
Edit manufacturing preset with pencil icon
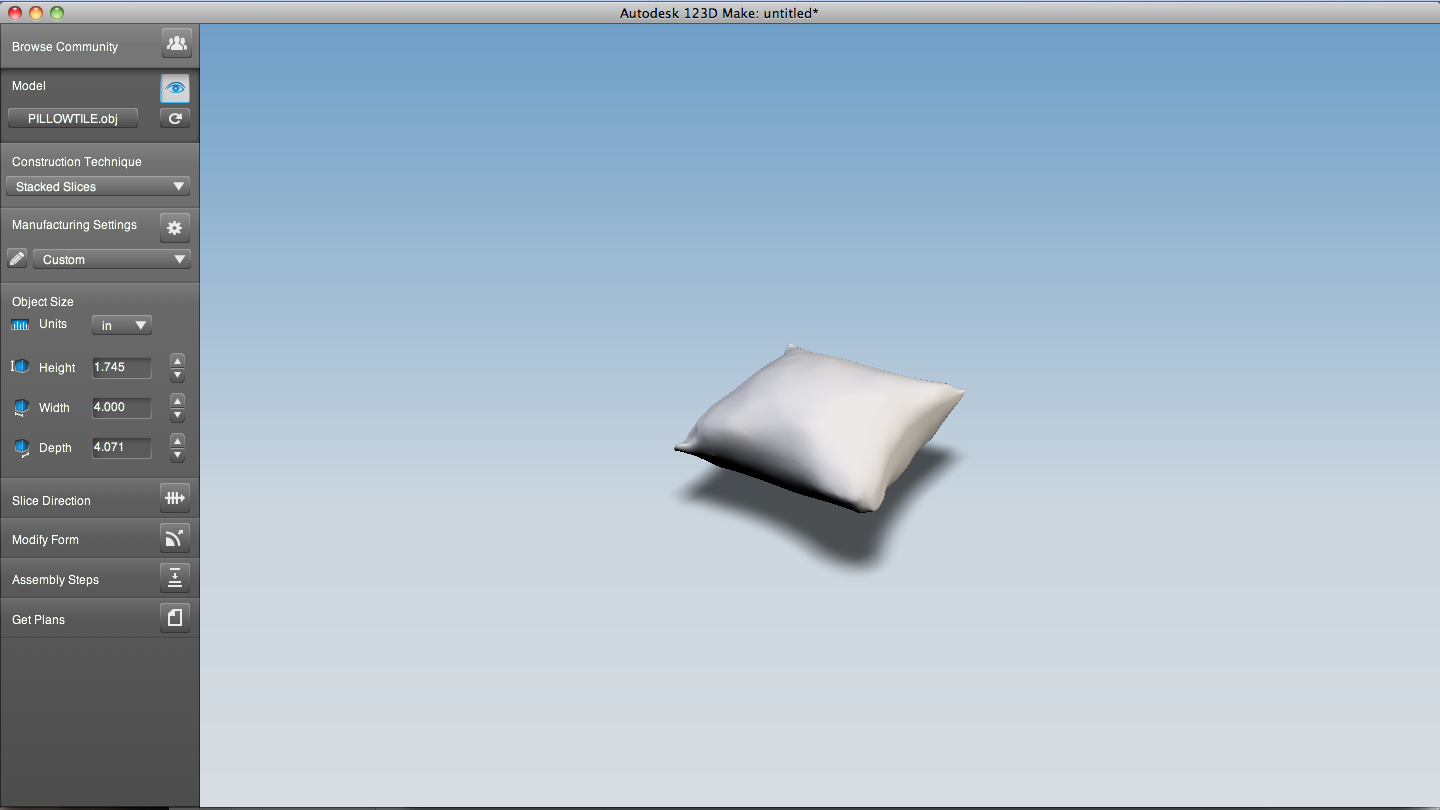click(x=17, y=259)
